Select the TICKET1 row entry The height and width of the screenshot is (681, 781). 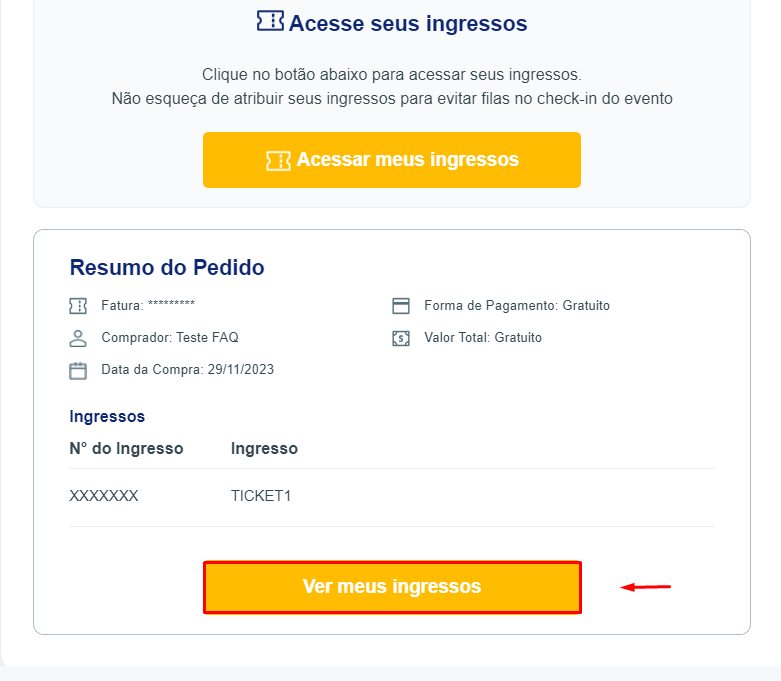[261, 496]
